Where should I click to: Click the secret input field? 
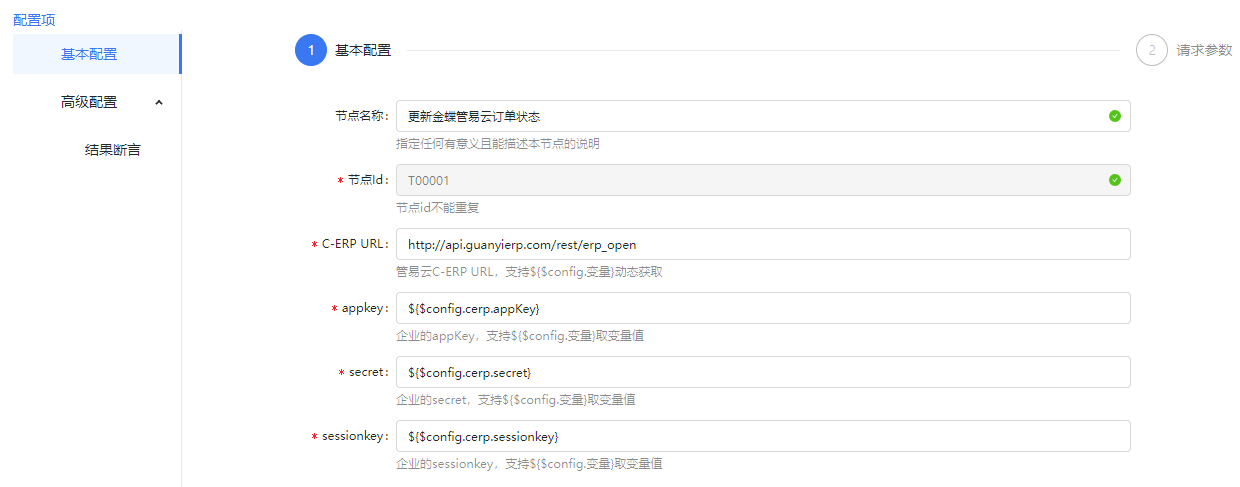coord(762,372)
